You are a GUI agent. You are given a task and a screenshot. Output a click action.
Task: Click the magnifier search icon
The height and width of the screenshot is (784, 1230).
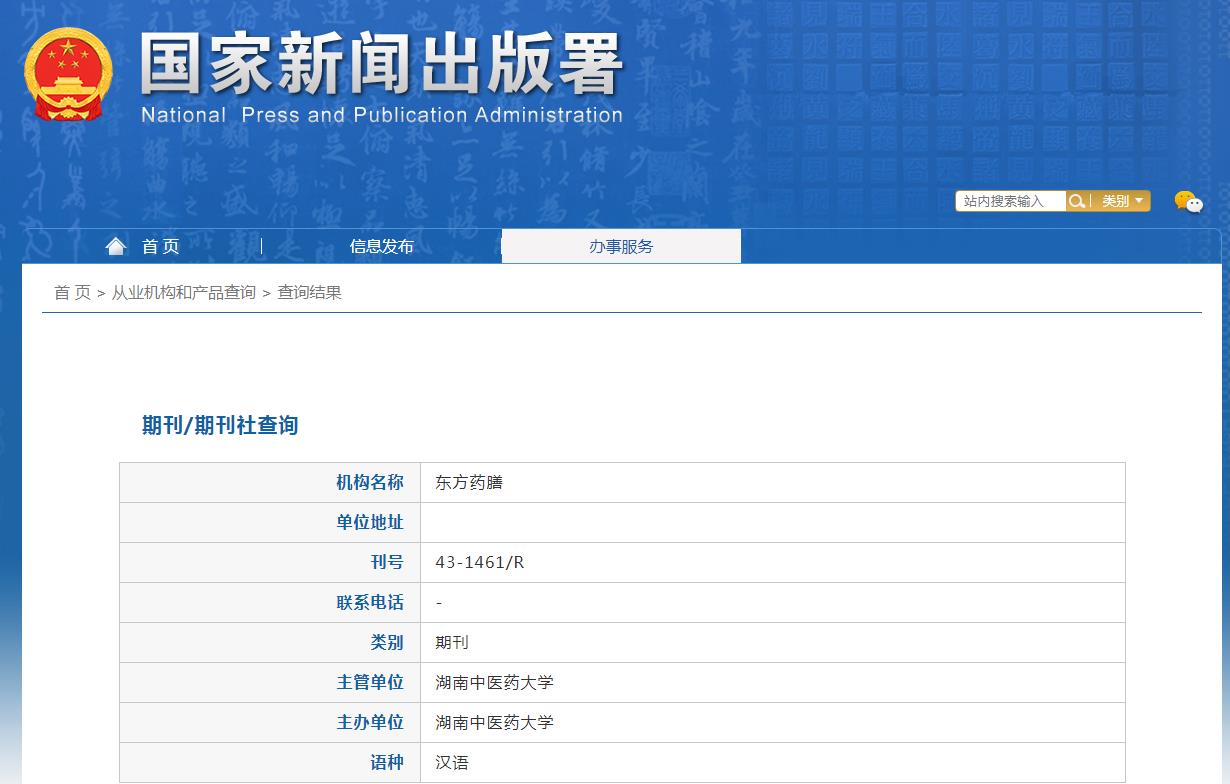(x=1077, y=201)
